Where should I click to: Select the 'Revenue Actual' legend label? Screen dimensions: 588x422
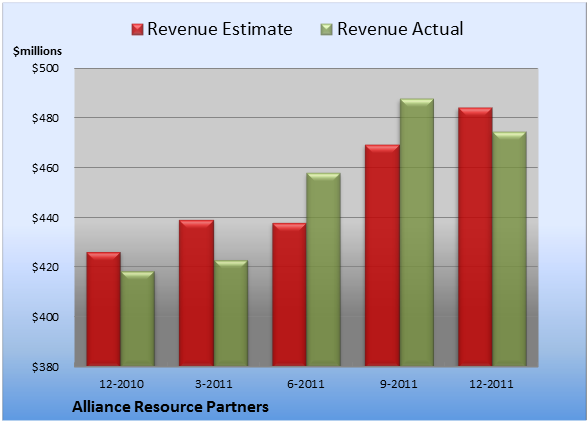400,29
